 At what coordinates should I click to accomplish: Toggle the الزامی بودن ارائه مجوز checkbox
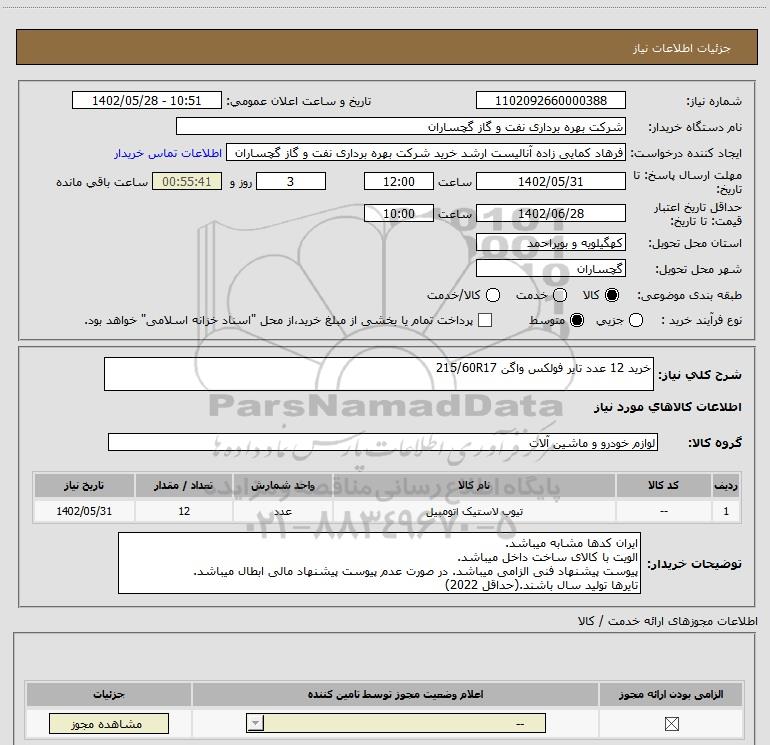(671, 723)
